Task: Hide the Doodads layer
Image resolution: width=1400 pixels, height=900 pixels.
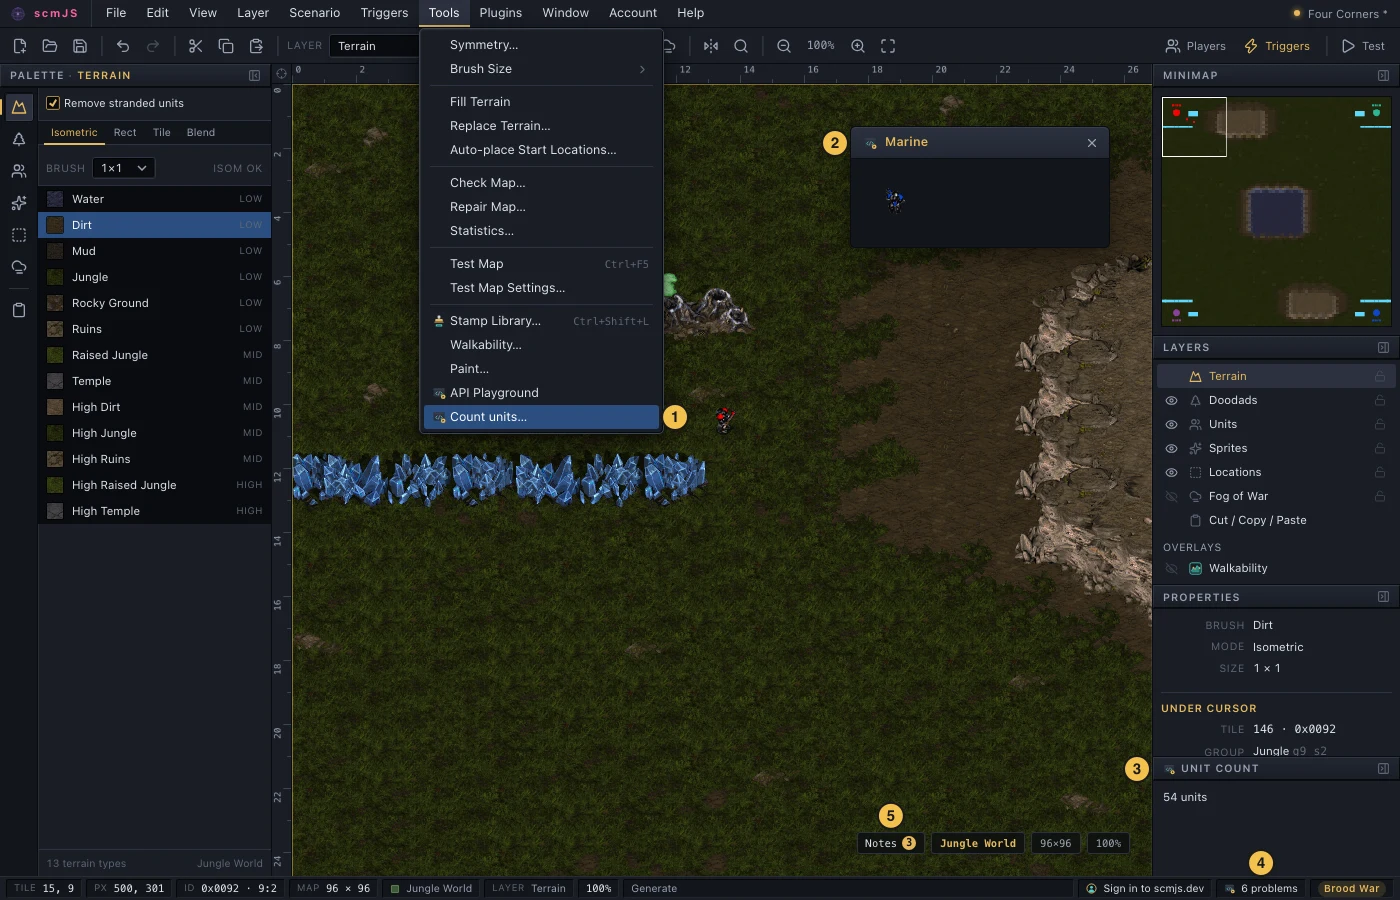Action: click(1171, 400)
